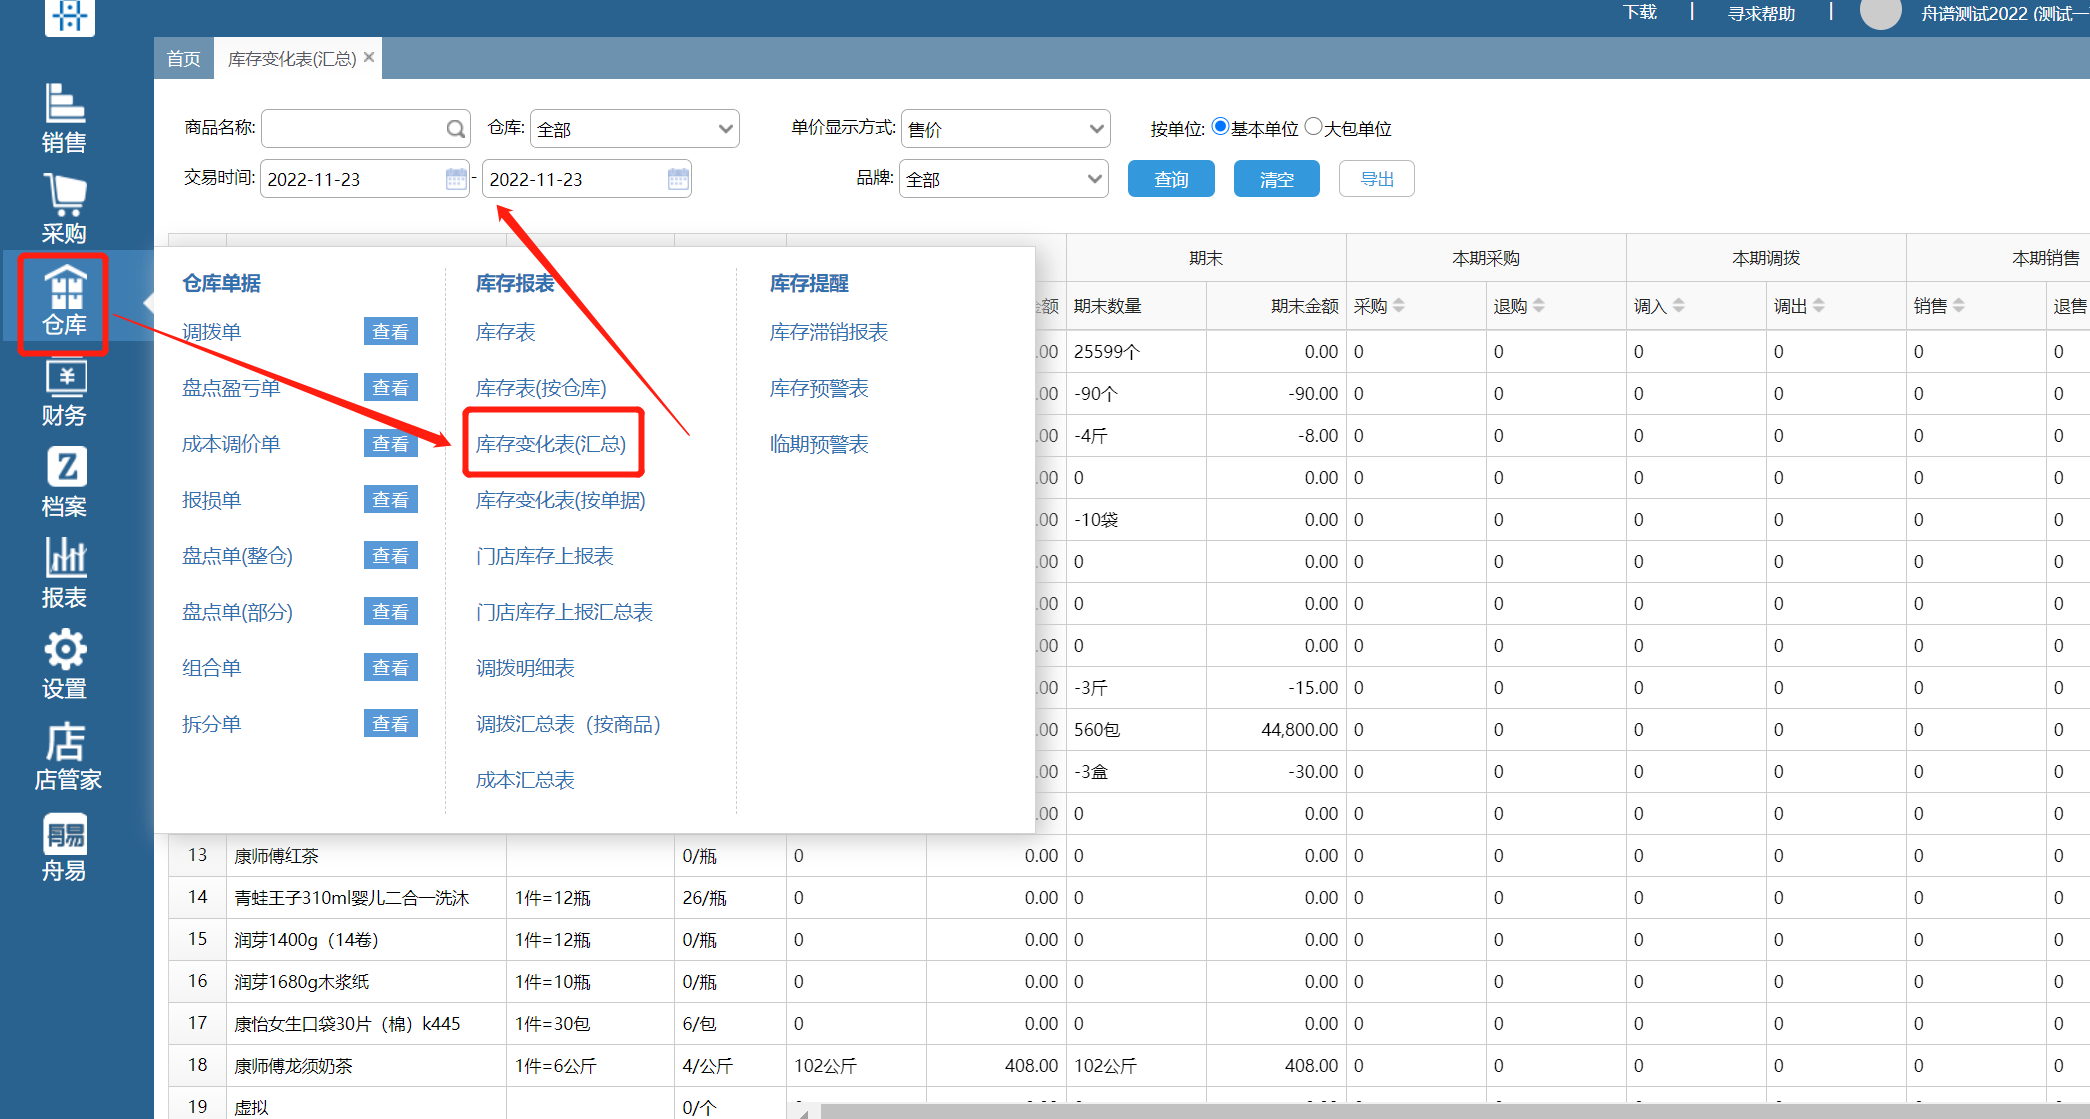The height and width of the screenshot is (1119, 2090).
Task: Open 调拨明细表 menu item
Action: pos(525,668)
